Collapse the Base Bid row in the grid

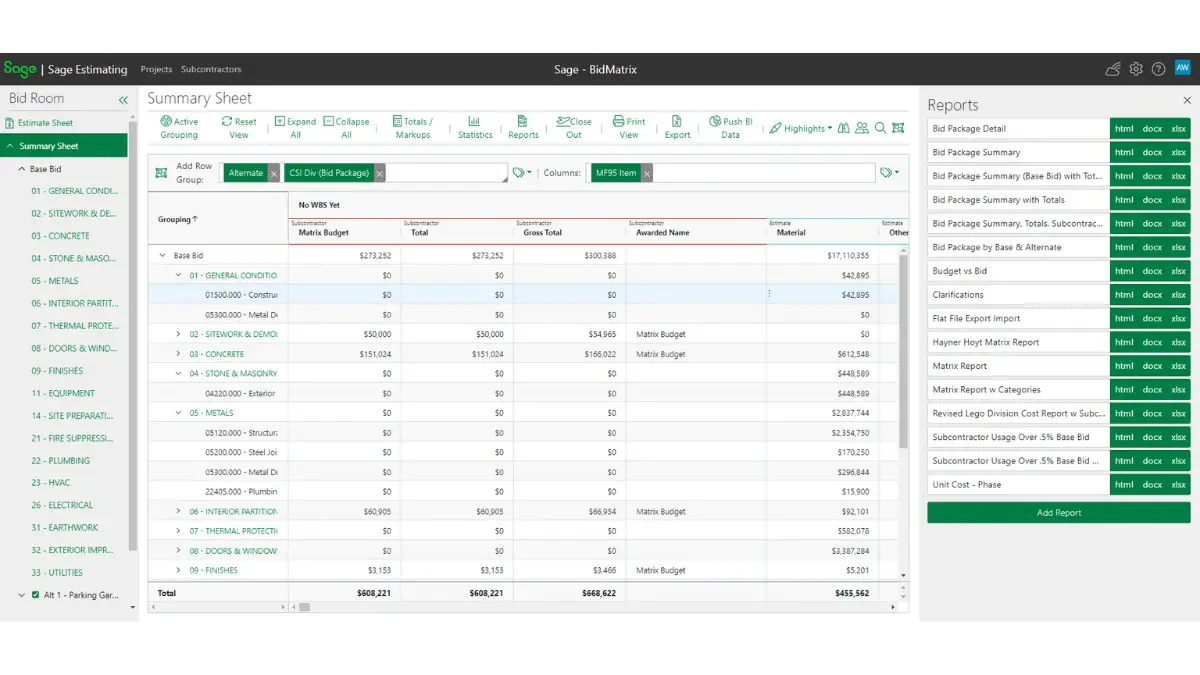[163, 255]
